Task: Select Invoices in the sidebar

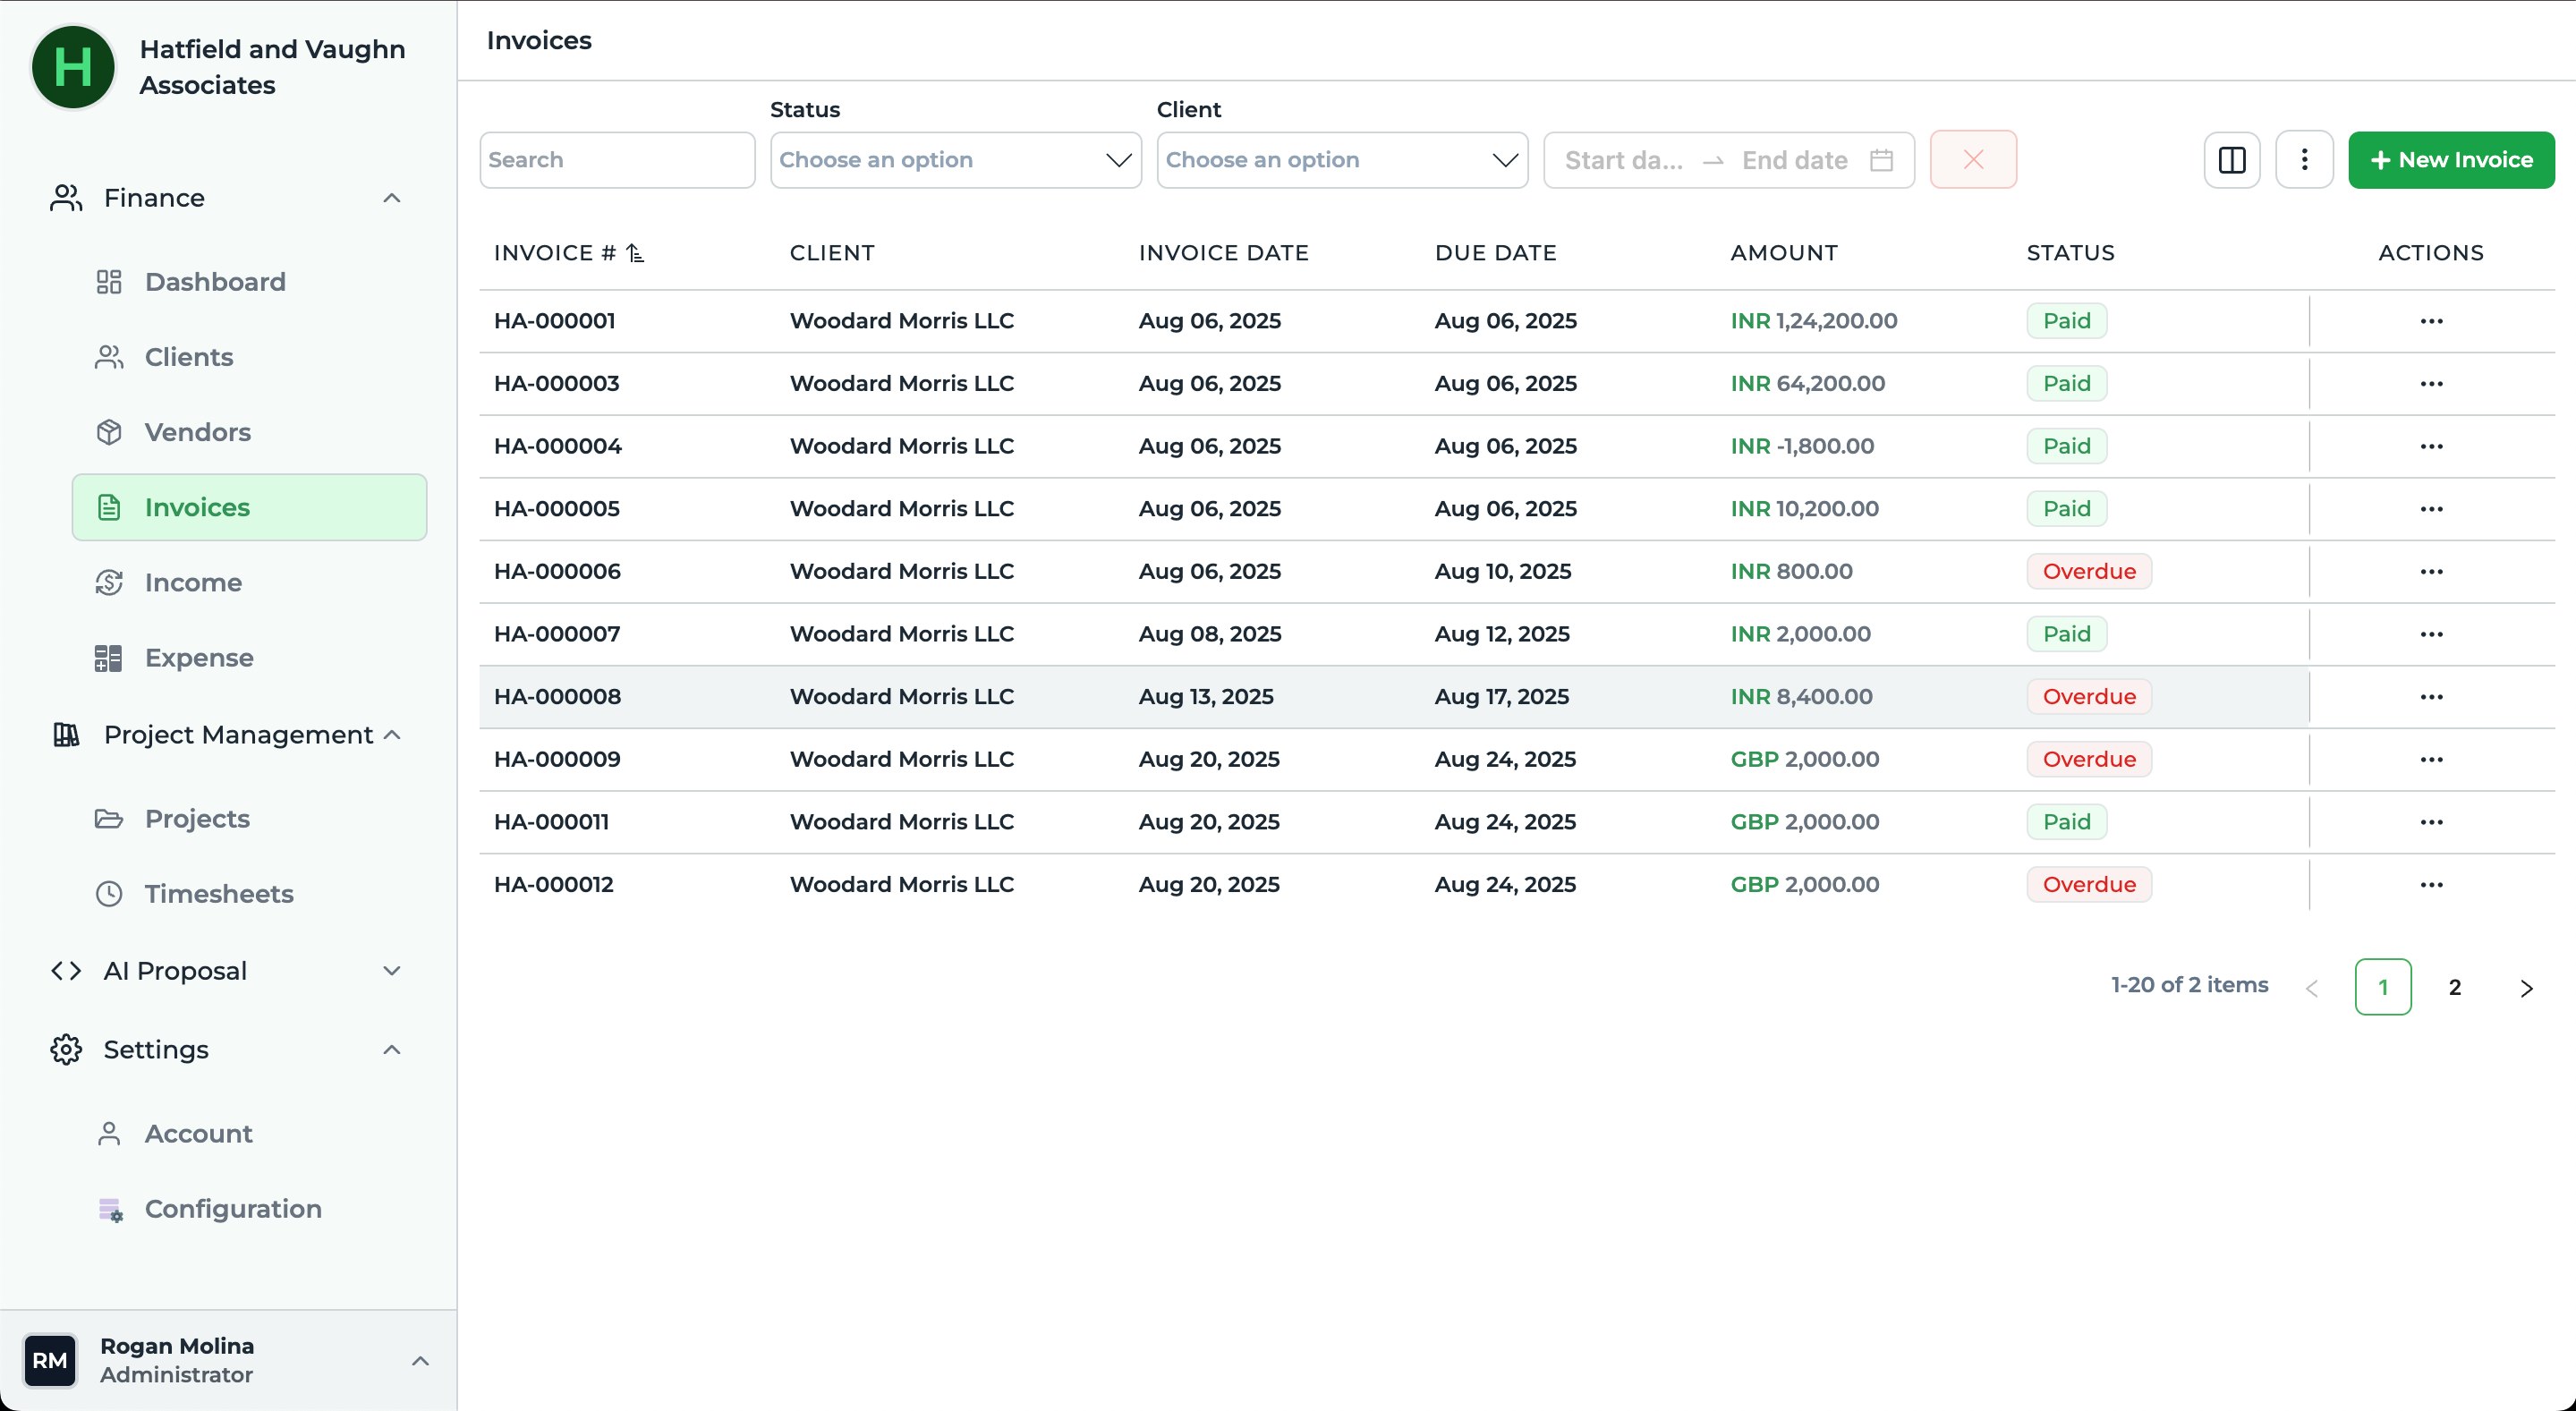Action: click(249, 507)
